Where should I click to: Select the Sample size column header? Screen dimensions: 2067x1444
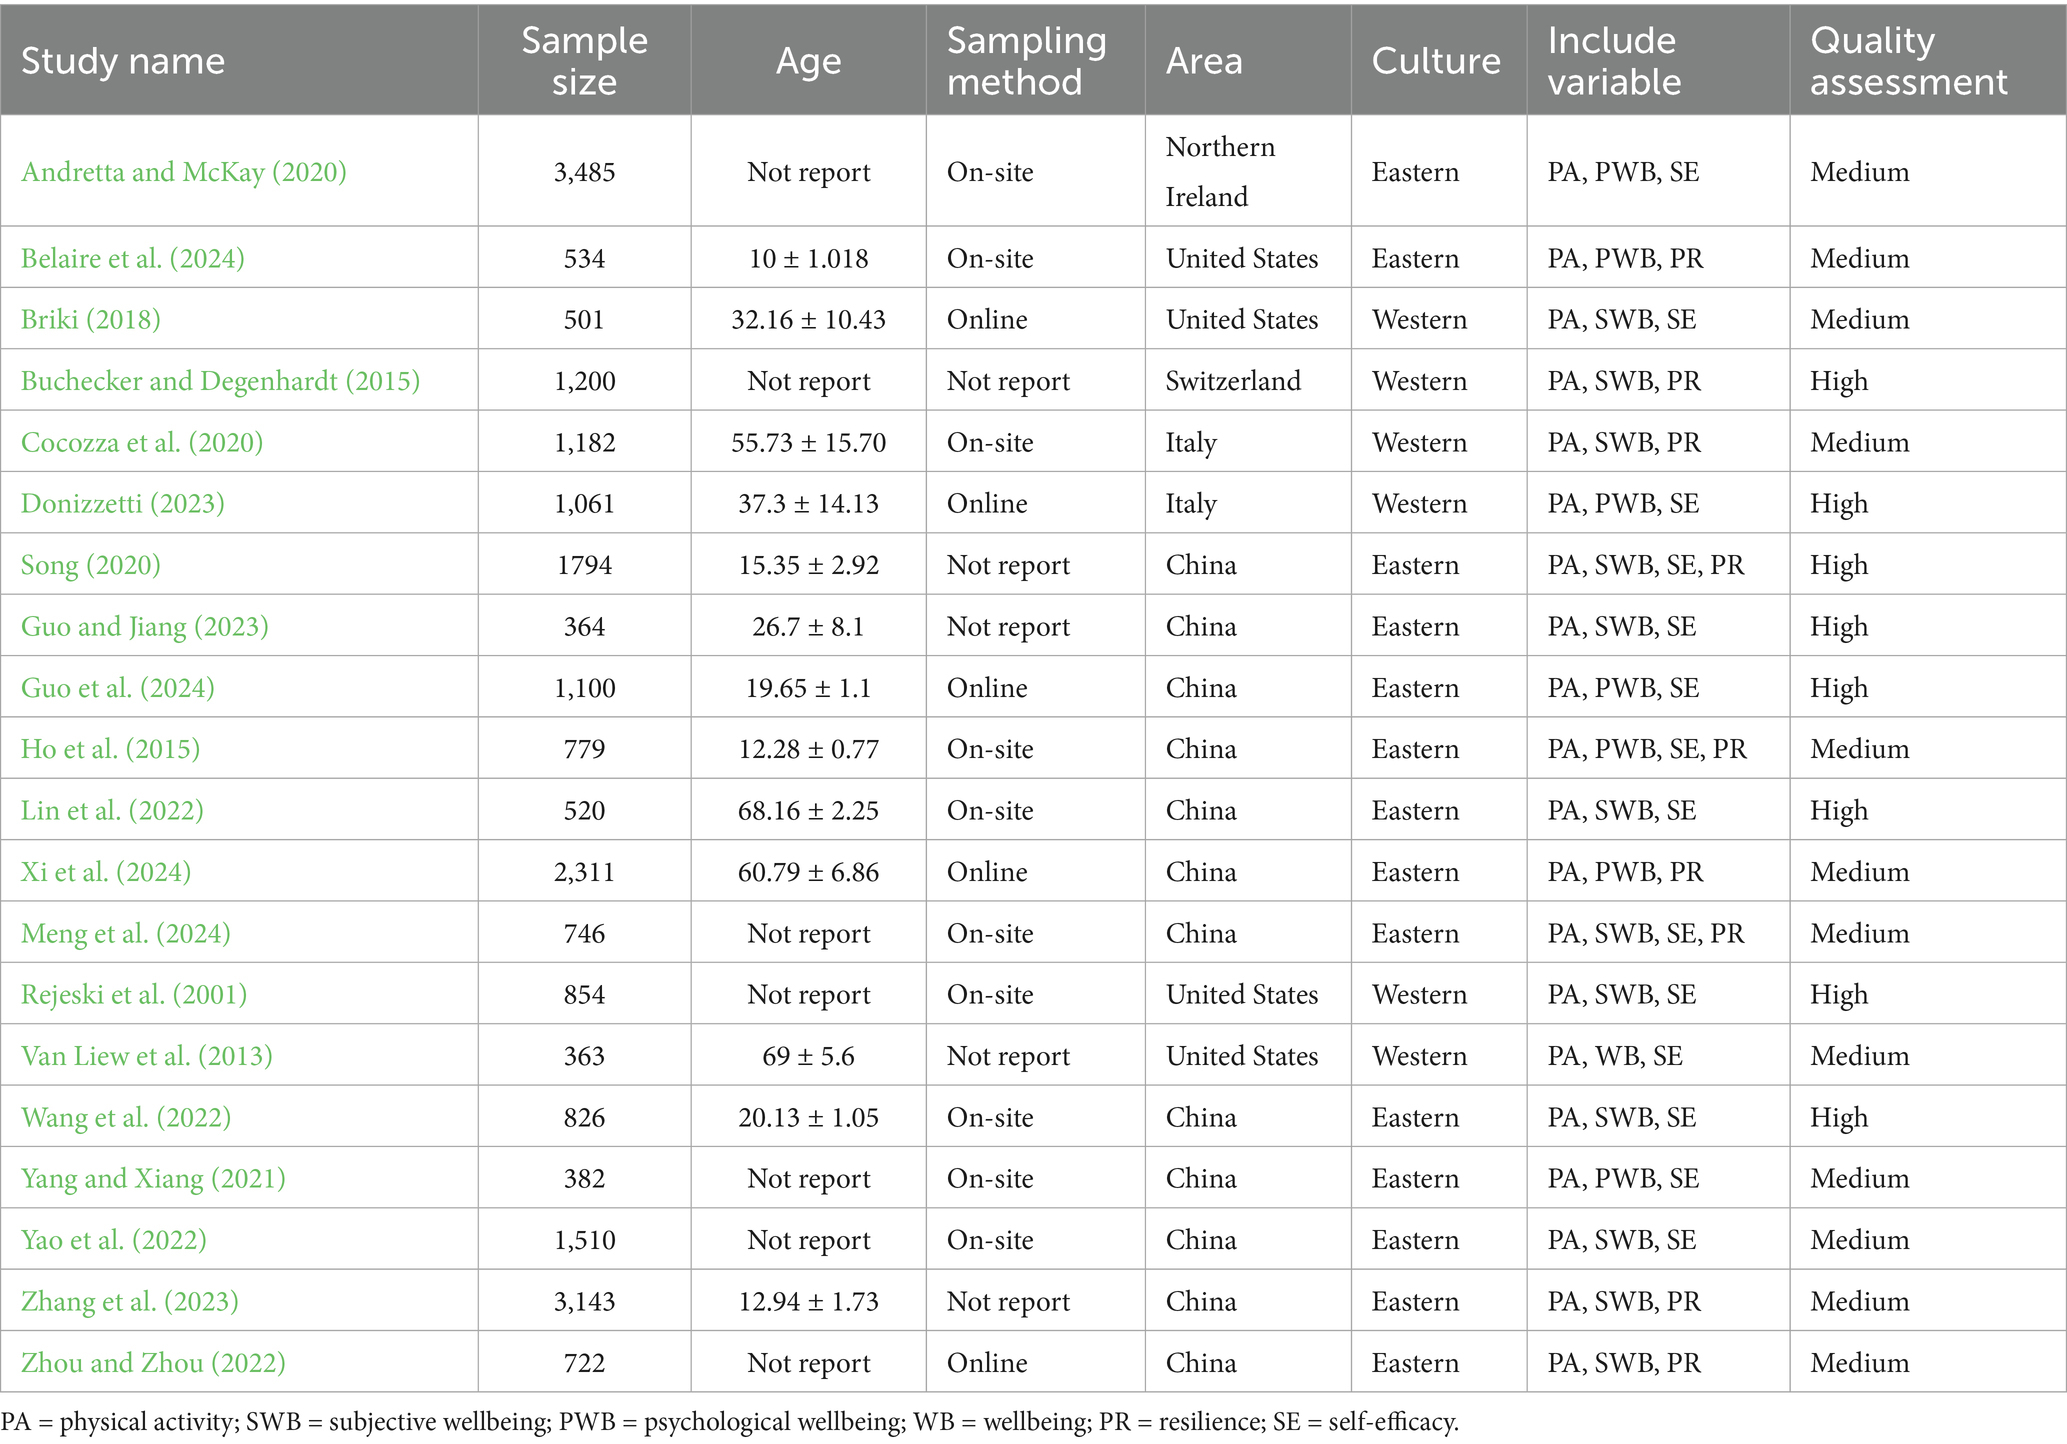coord(585,60)
